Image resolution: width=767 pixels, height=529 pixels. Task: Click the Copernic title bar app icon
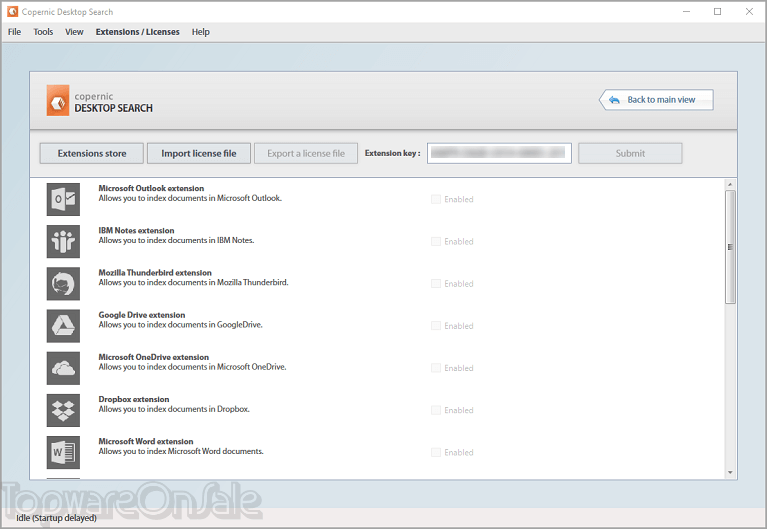point(12,11)
